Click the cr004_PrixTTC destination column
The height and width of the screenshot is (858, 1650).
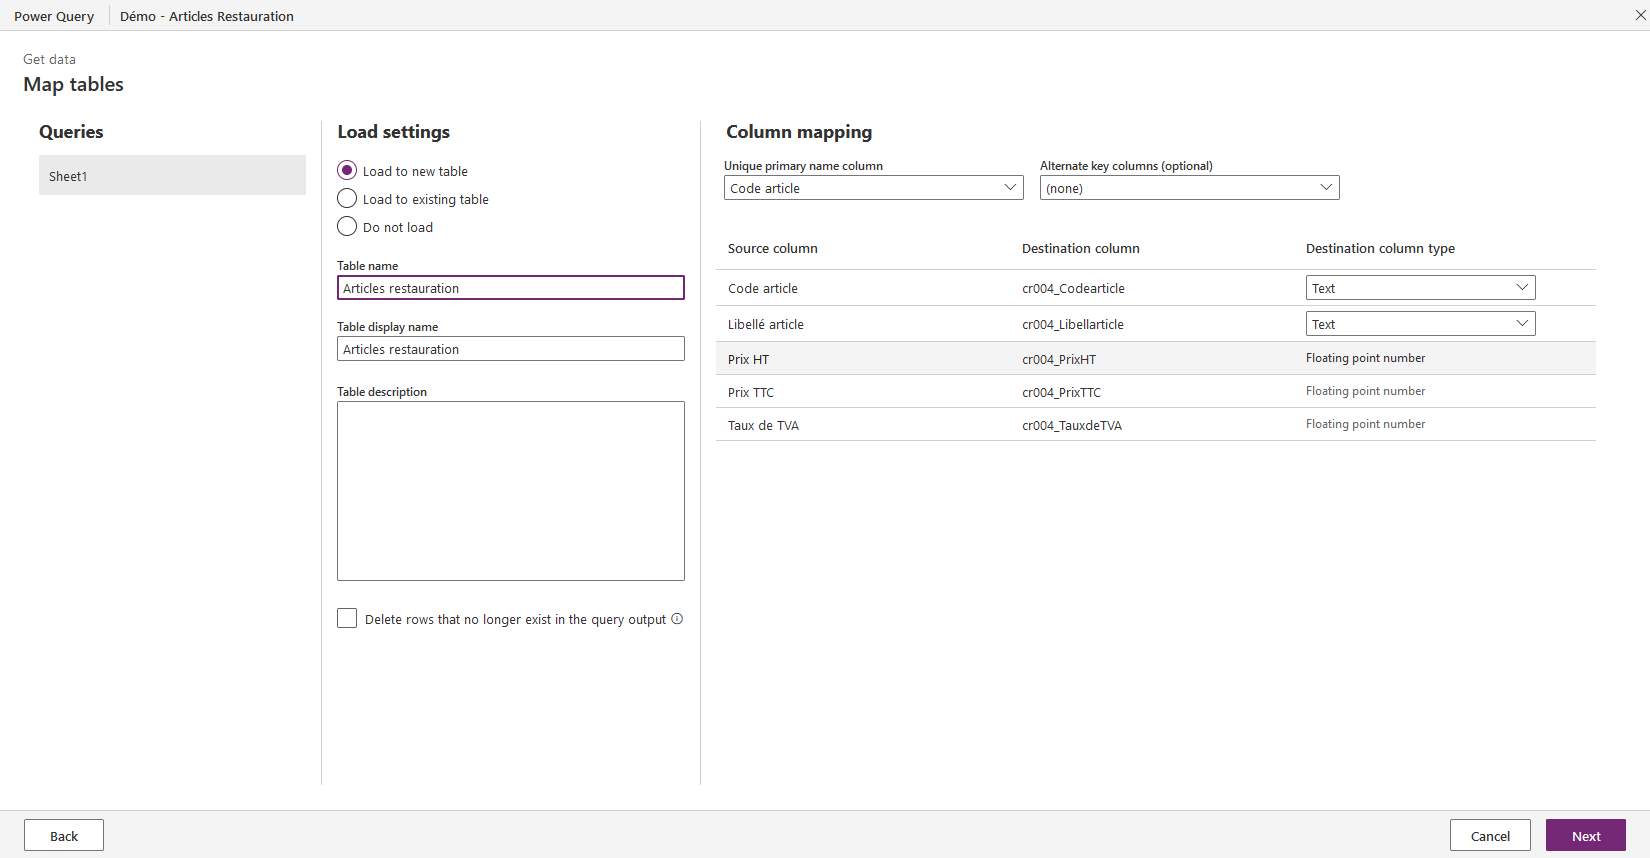point(1061,393)
